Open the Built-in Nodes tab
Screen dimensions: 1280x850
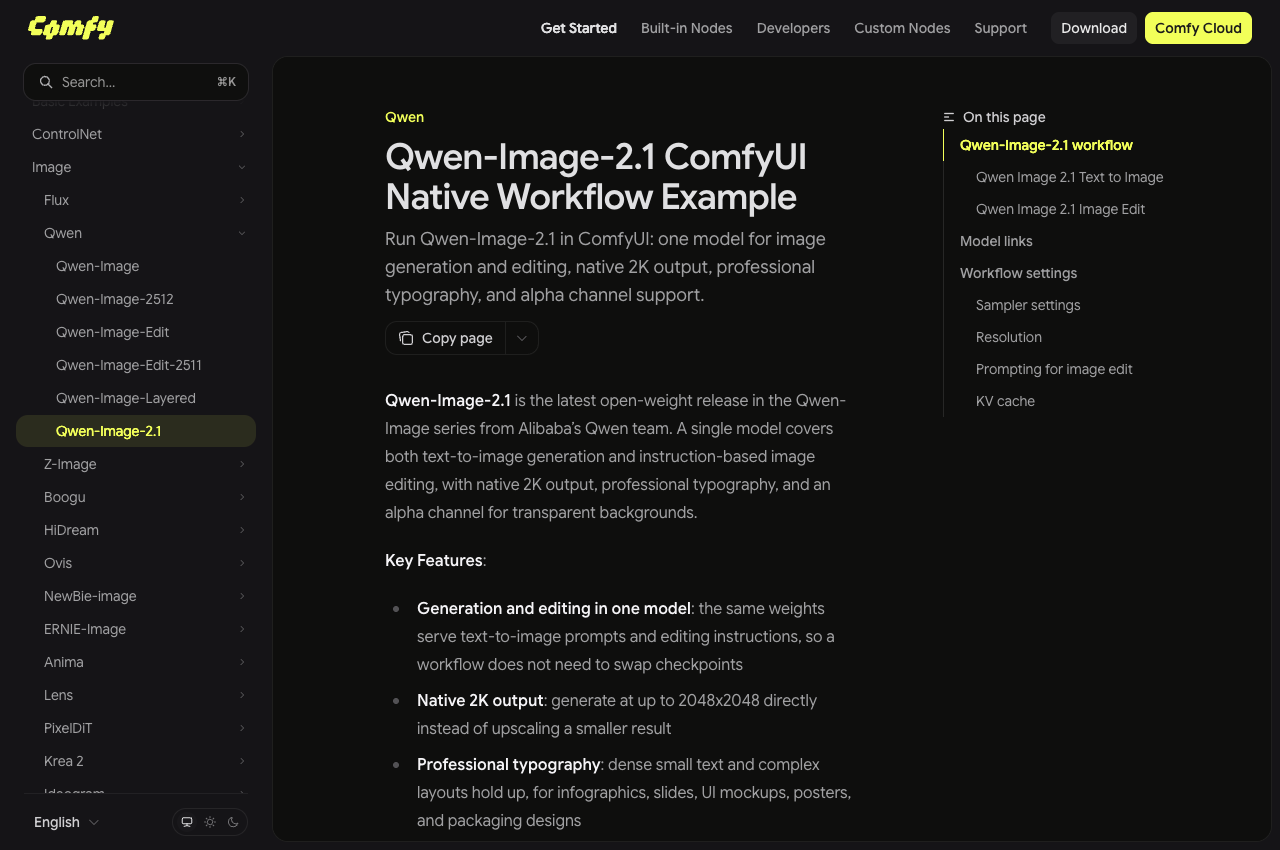[687, 28]
